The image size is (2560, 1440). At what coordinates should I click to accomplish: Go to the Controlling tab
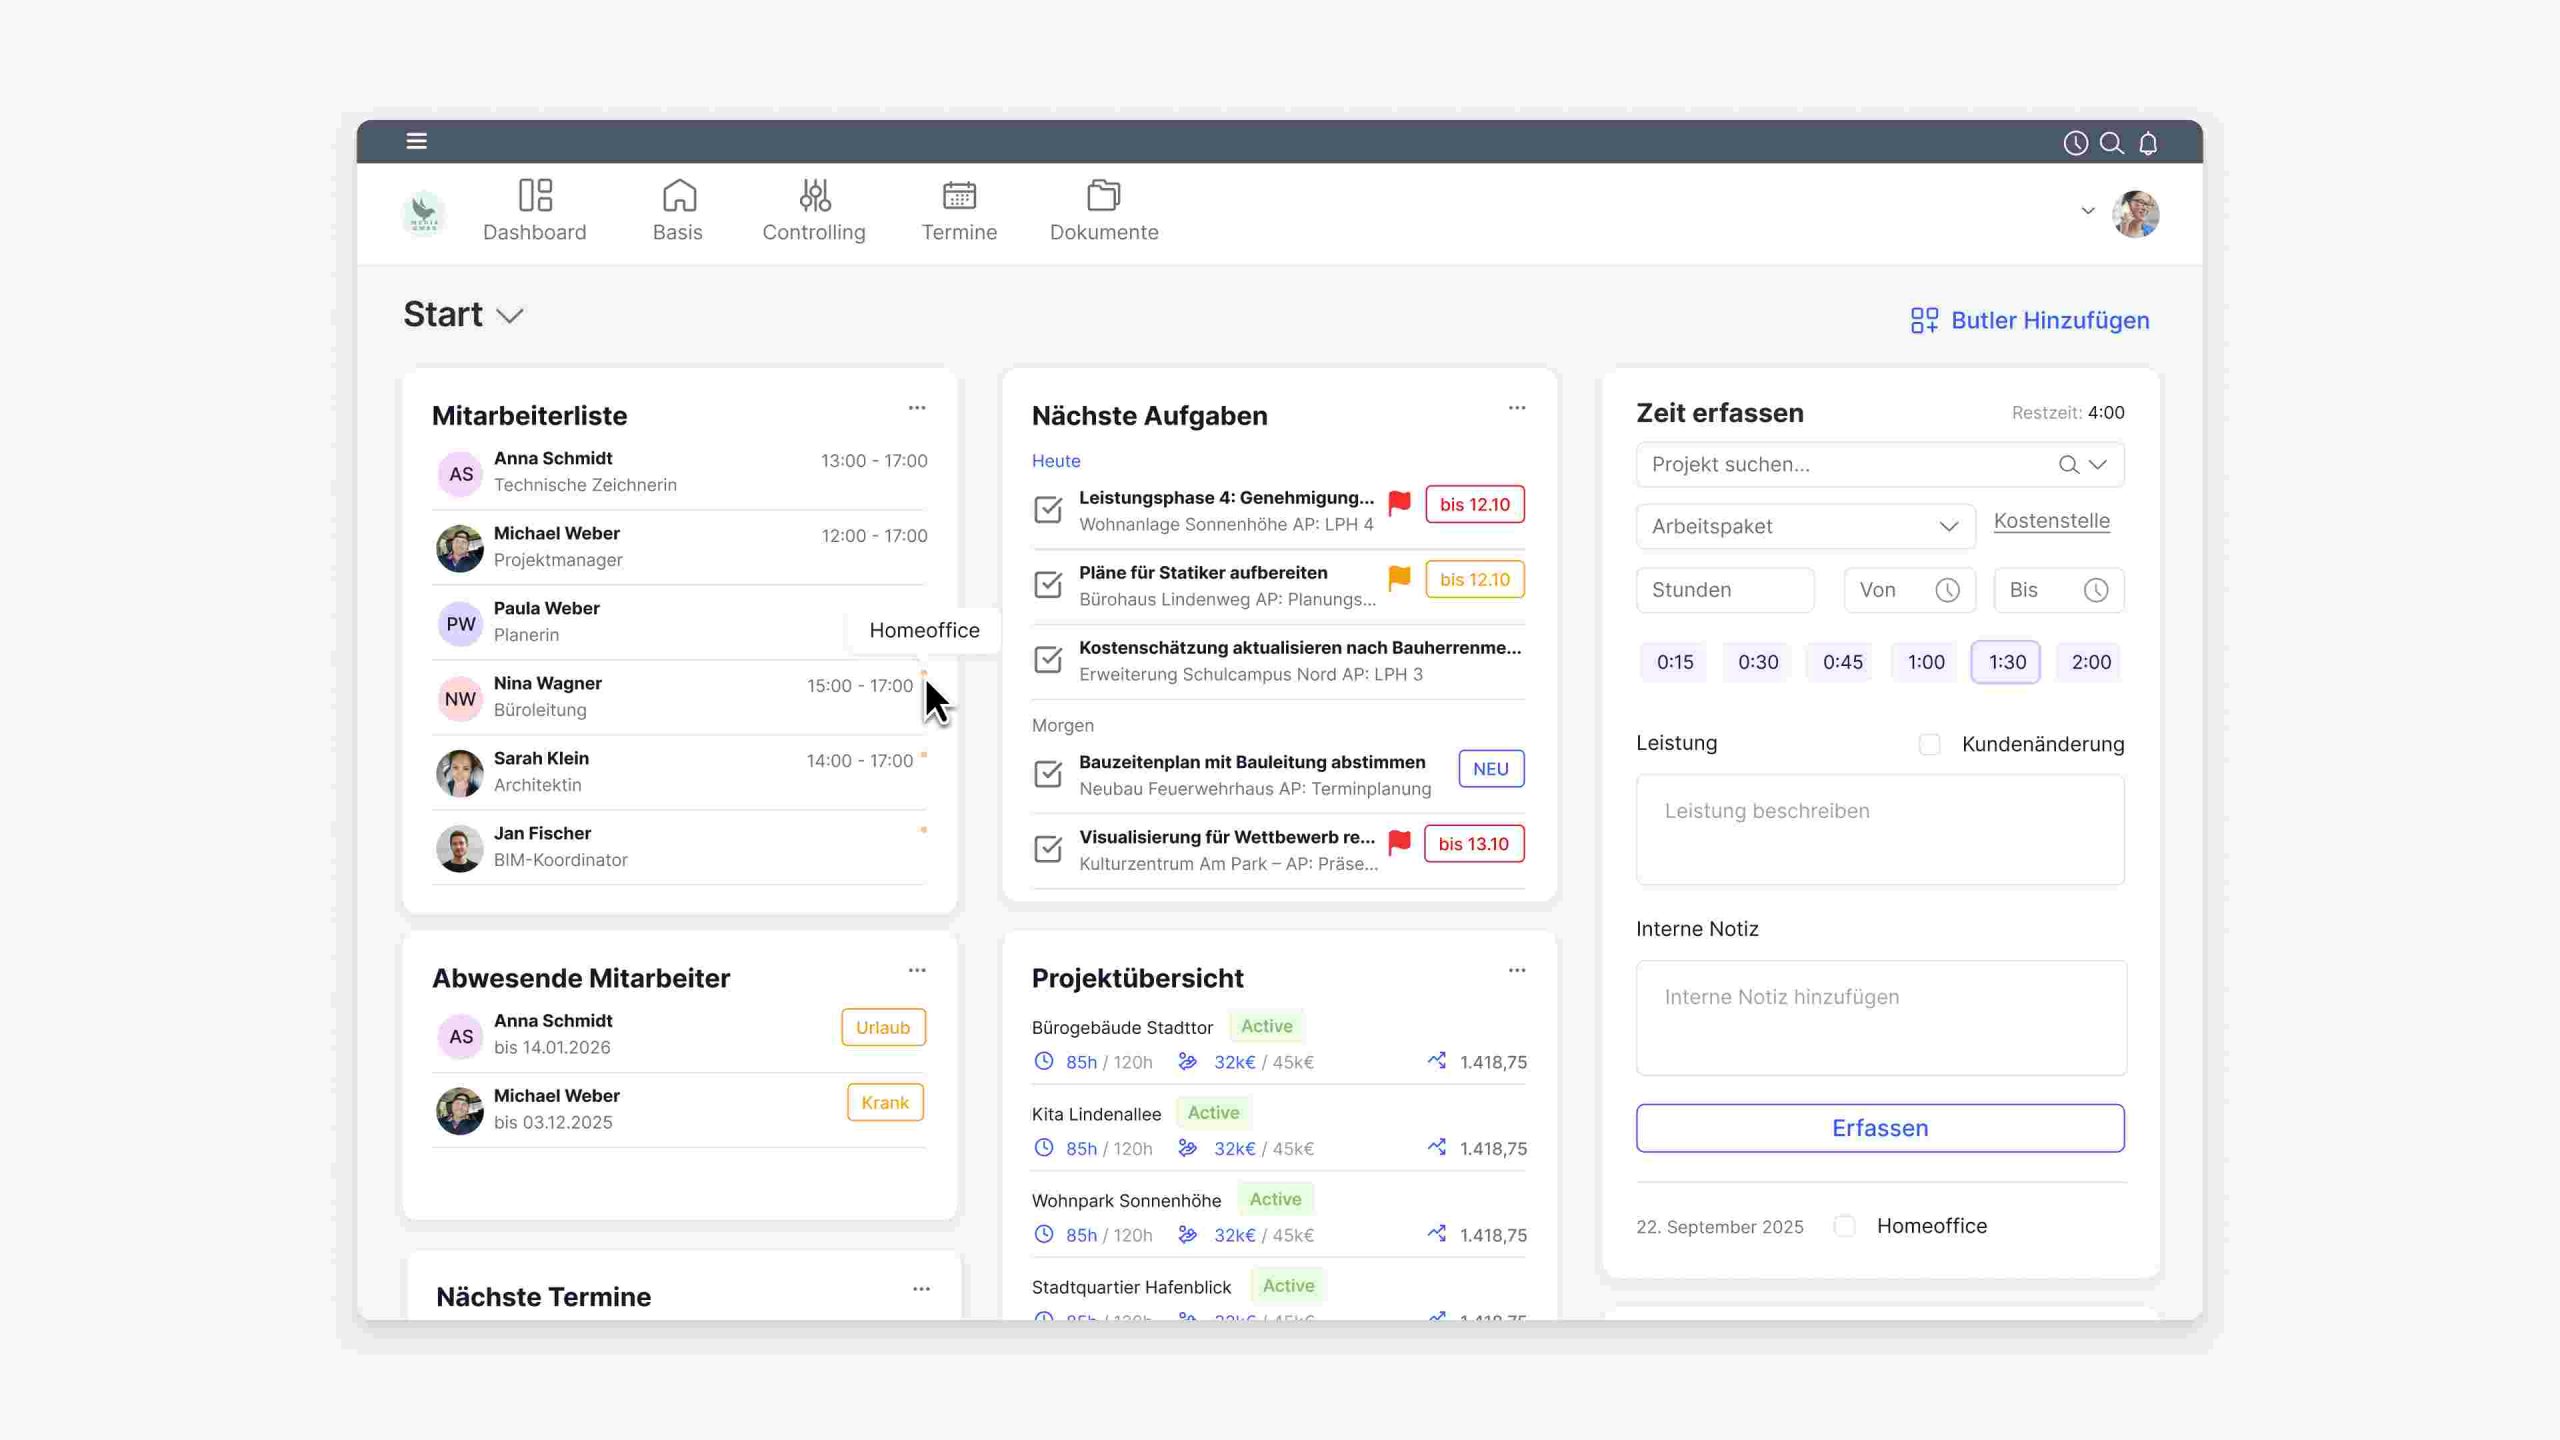pos(814,211)
